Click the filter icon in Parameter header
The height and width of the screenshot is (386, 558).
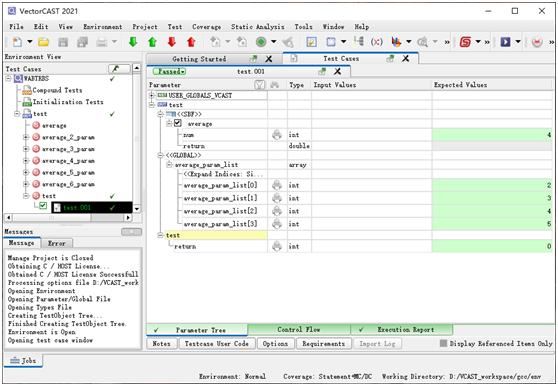click(x=259, y=85)
